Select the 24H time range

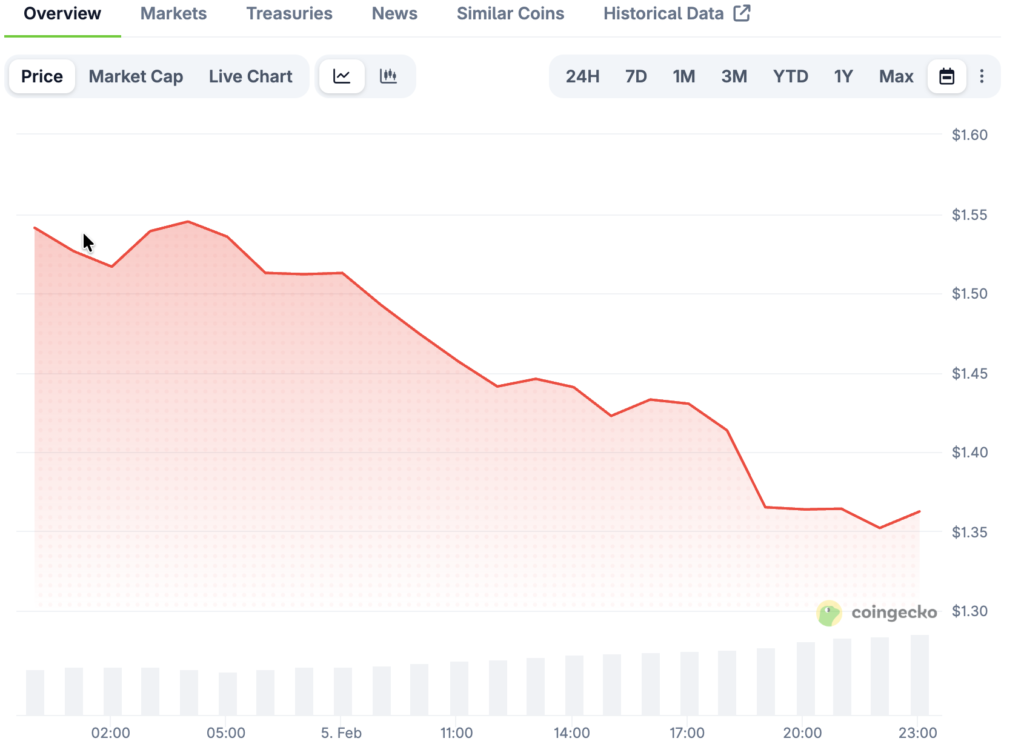tap(582, 77)
